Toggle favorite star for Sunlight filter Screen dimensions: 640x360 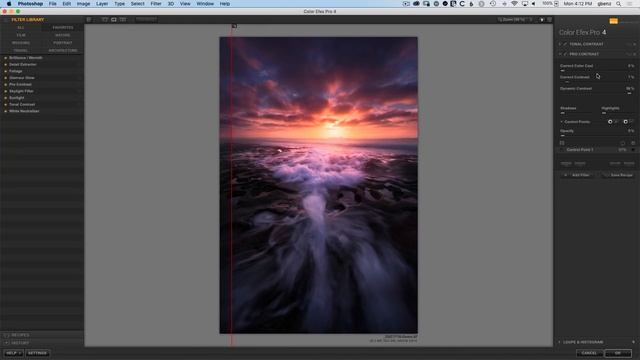pyautogui.click(x=5, y=98)
